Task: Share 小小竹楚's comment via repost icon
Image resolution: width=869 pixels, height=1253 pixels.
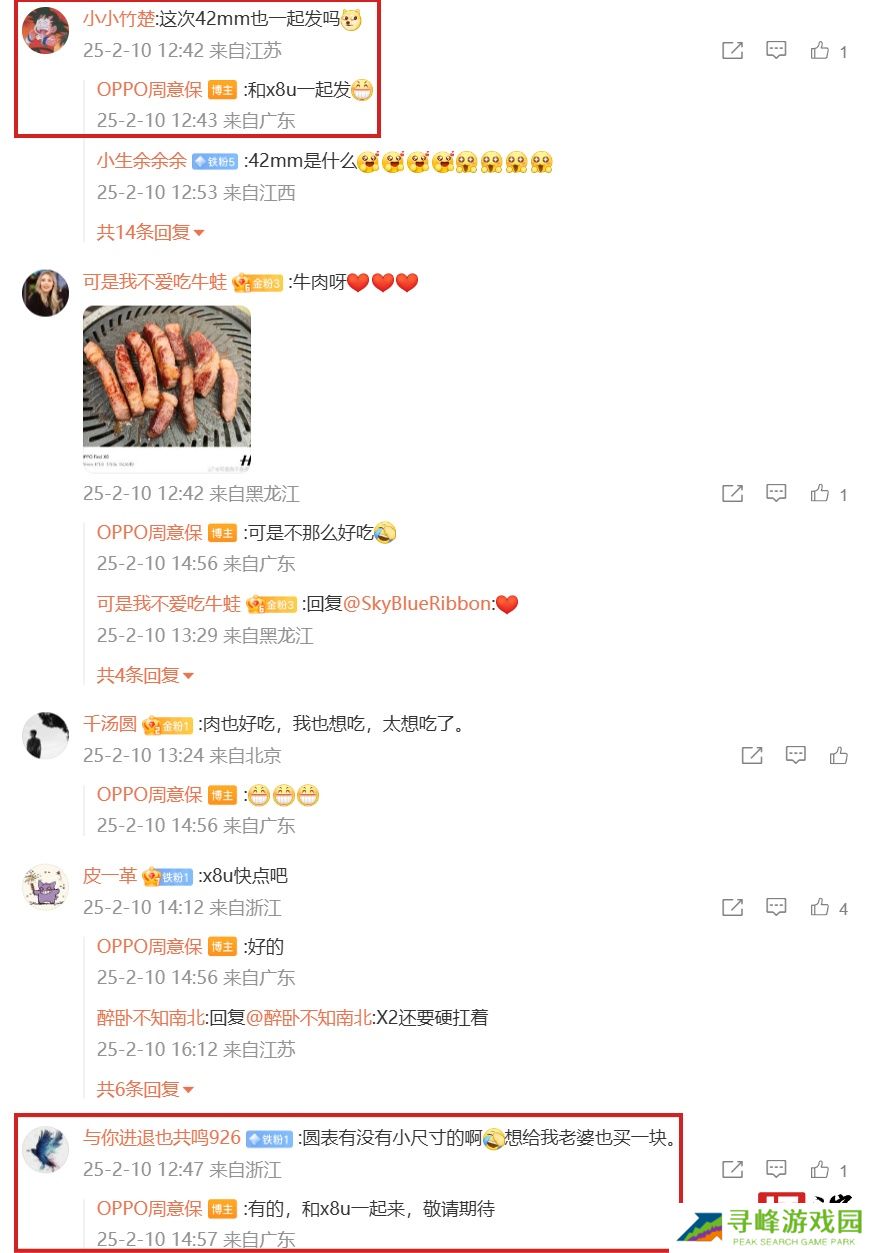Action: (733, 50)
